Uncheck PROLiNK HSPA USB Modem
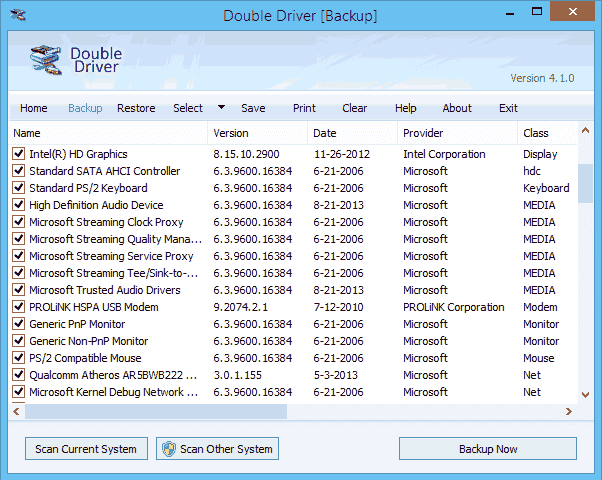 (x=18, y=306)
